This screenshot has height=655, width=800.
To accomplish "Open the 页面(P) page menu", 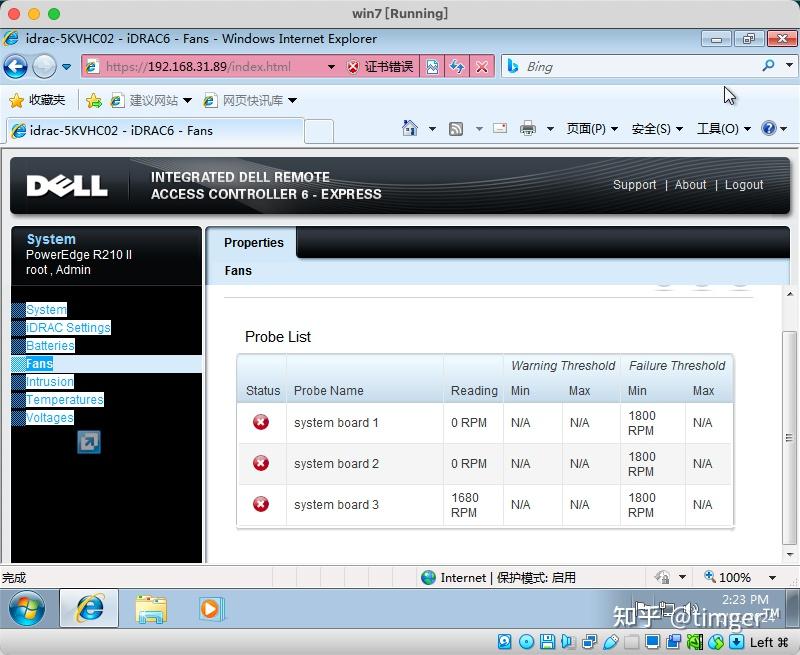I will click(x=592, y=129).
